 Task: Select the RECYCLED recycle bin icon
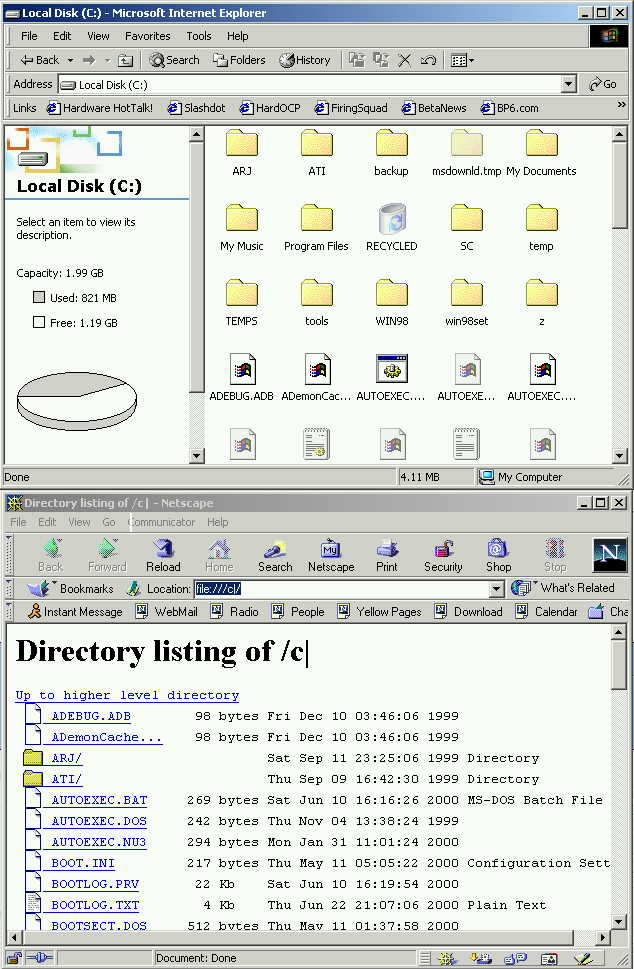point(392,218)
